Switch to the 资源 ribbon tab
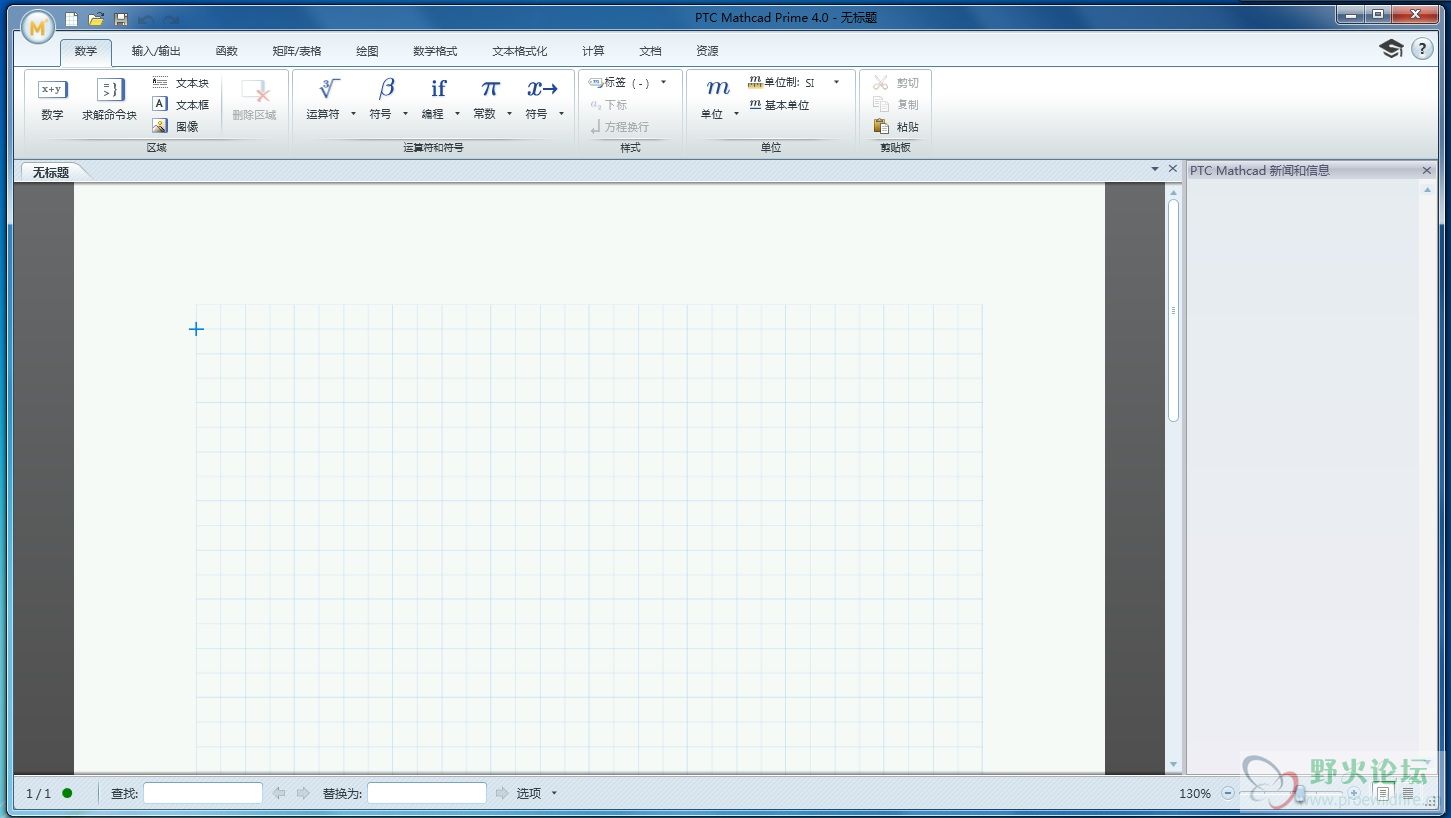This screenshot has width=1451, height=818. click(x=707, y=51)
